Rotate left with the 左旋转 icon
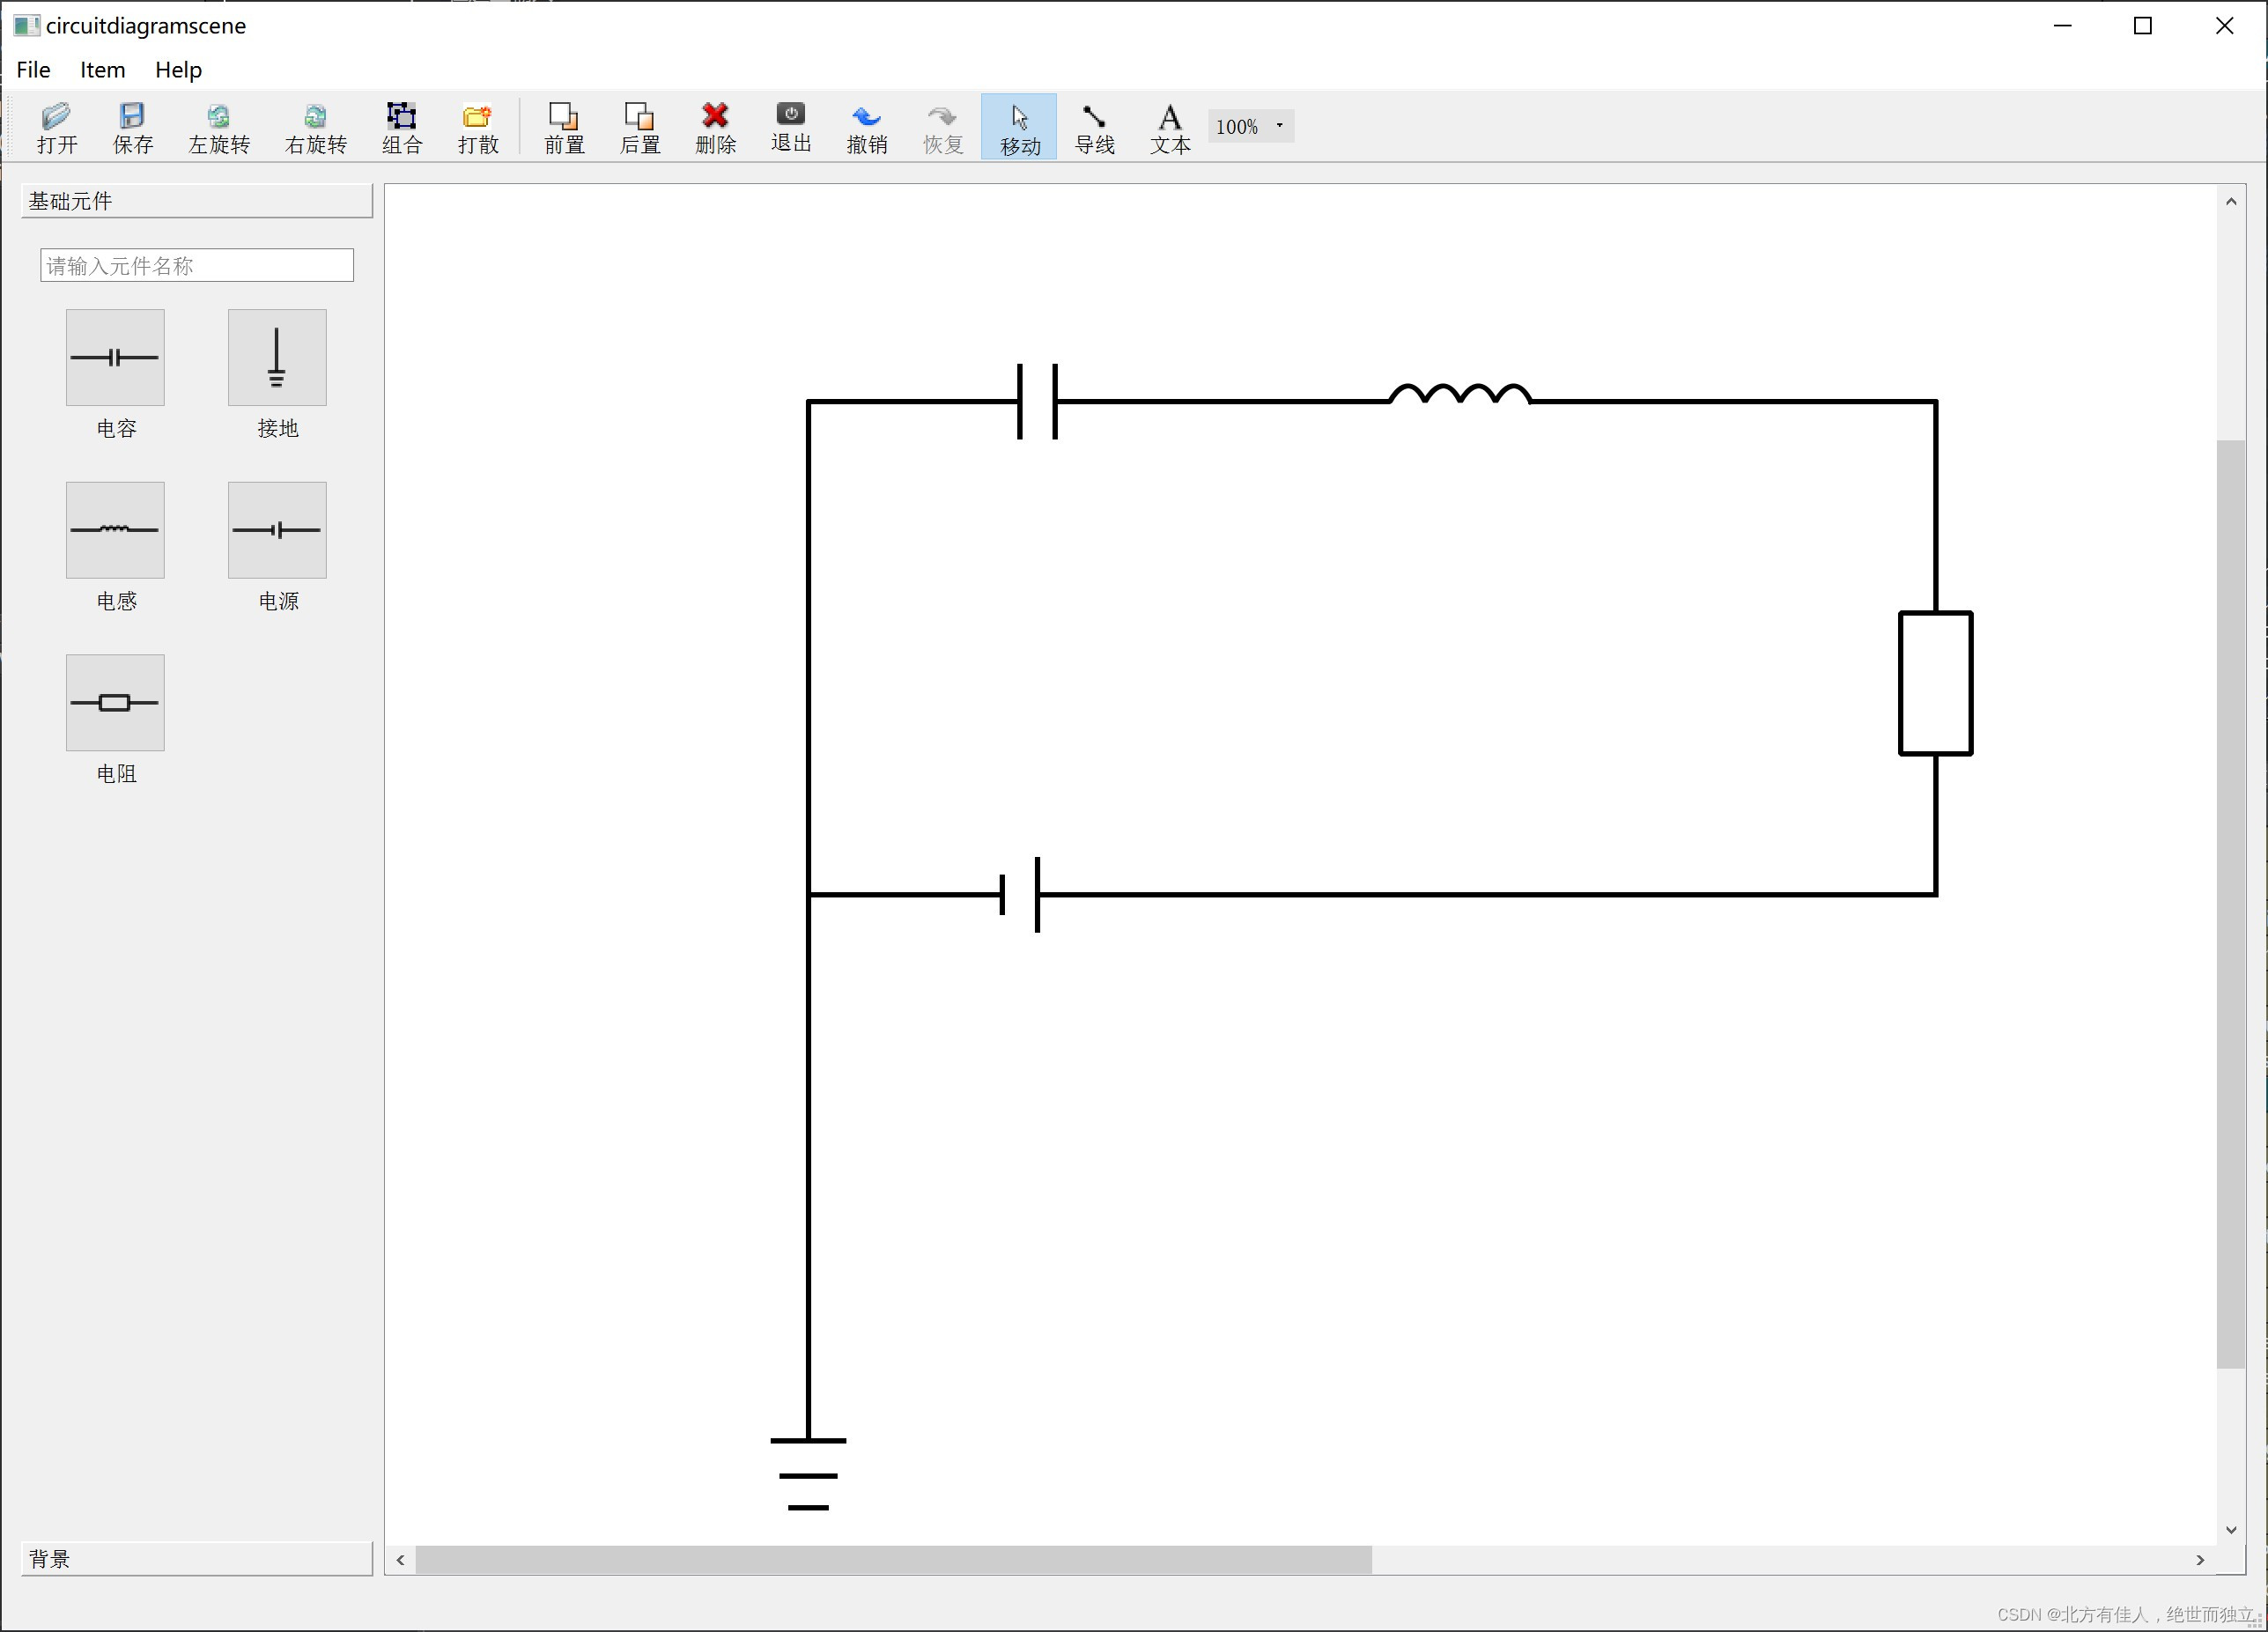This screenshot has height=1632, width=2268. 219,127
